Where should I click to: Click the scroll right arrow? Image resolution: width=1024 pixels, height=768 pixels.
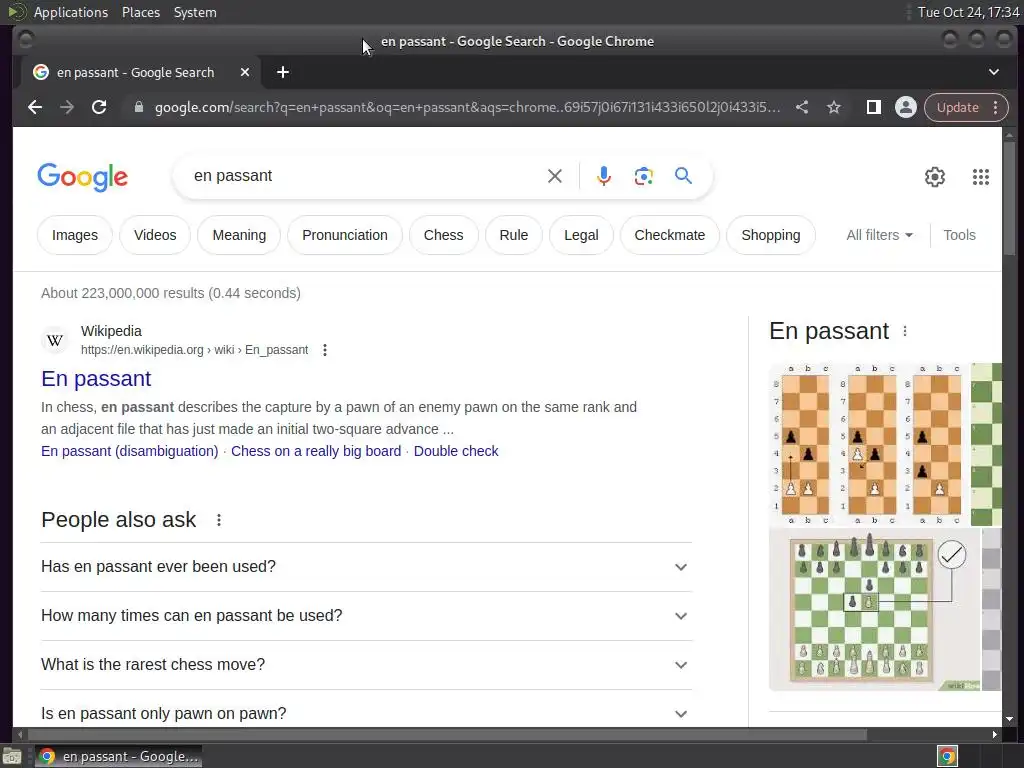pyautogui.click(x=994, y=735)
